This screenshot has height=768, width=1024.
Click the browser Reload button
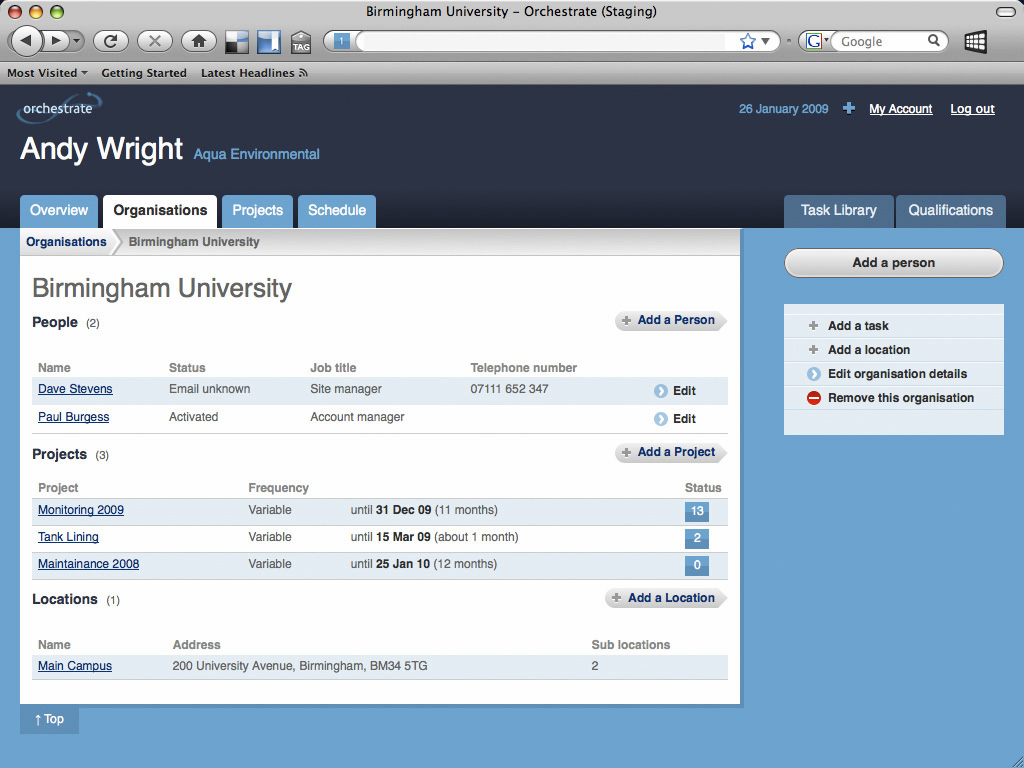pos(110,41)
